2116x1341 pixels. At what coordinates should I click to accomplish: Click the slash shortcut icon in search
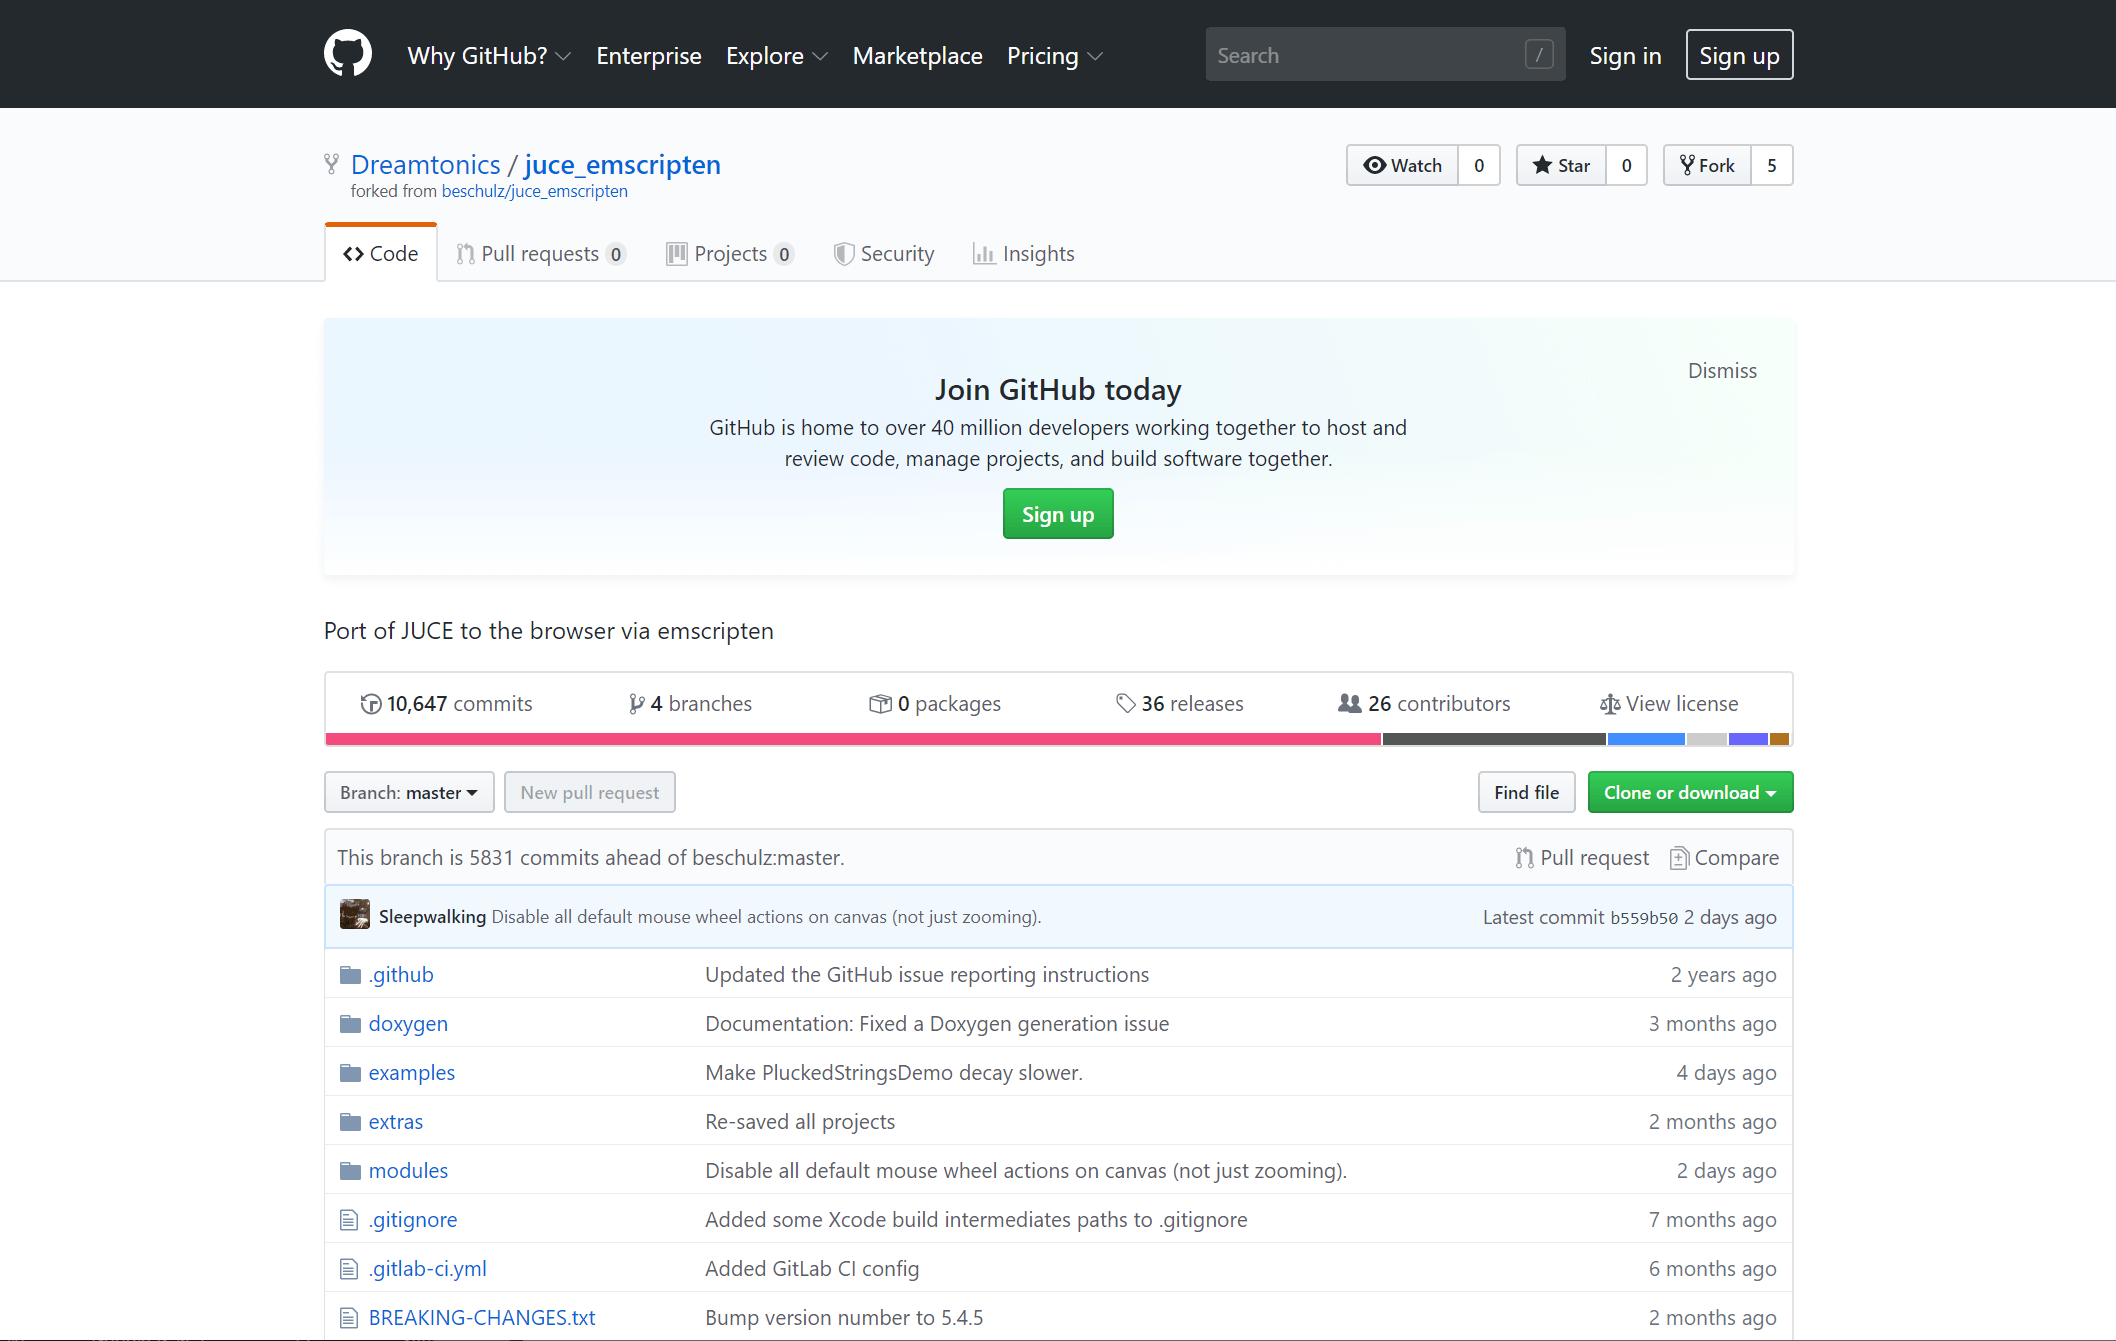1539,54
